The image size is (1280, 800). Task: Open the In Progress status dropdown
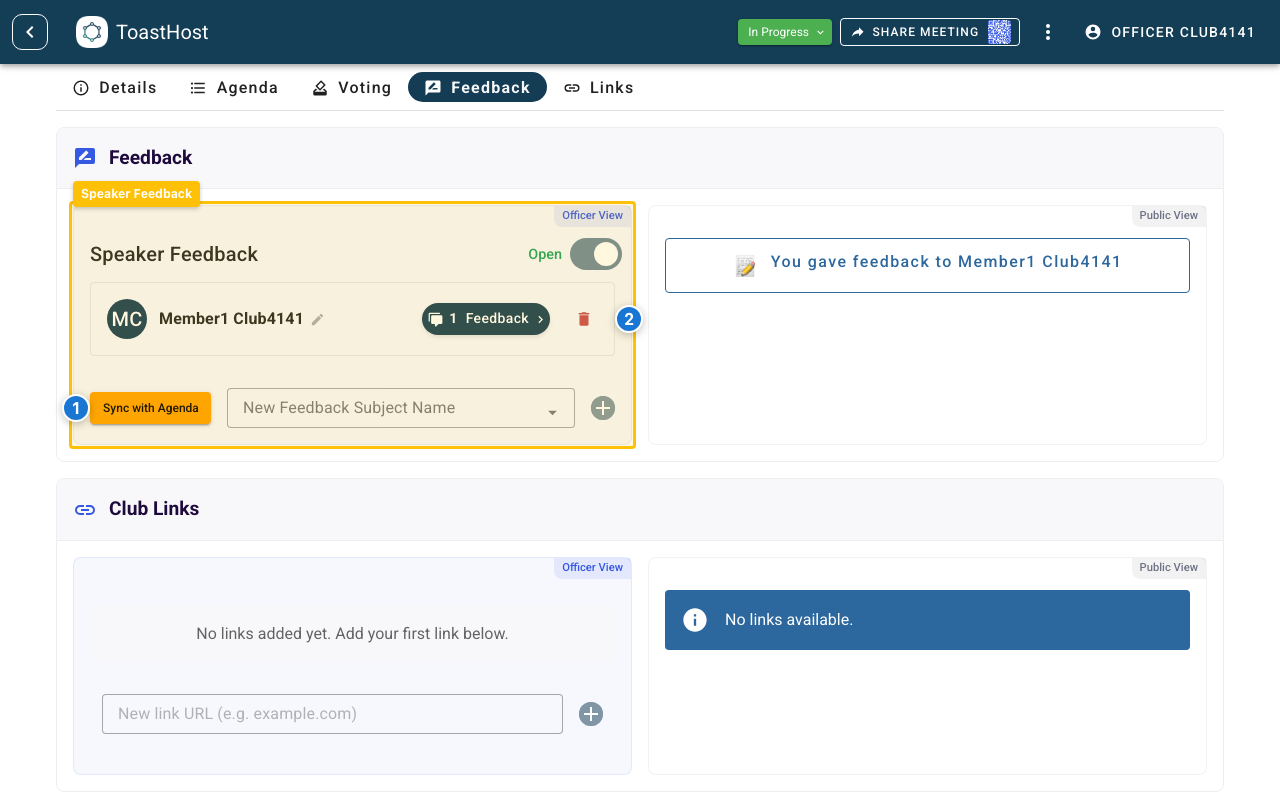click(784, 31)
